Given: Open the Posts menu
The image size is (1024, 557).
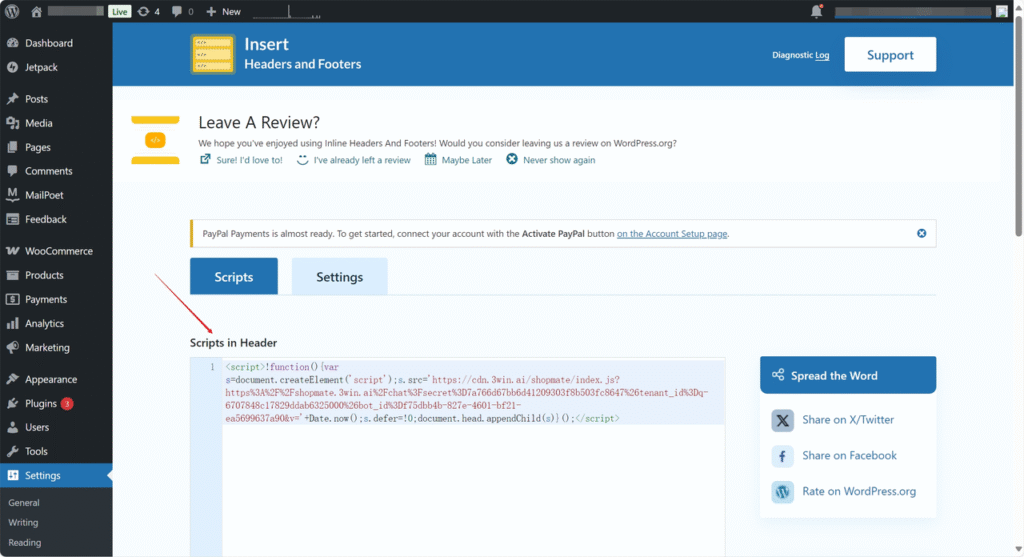Looking at the screenshot, I should pyautogui.click(x=37, y=99).
